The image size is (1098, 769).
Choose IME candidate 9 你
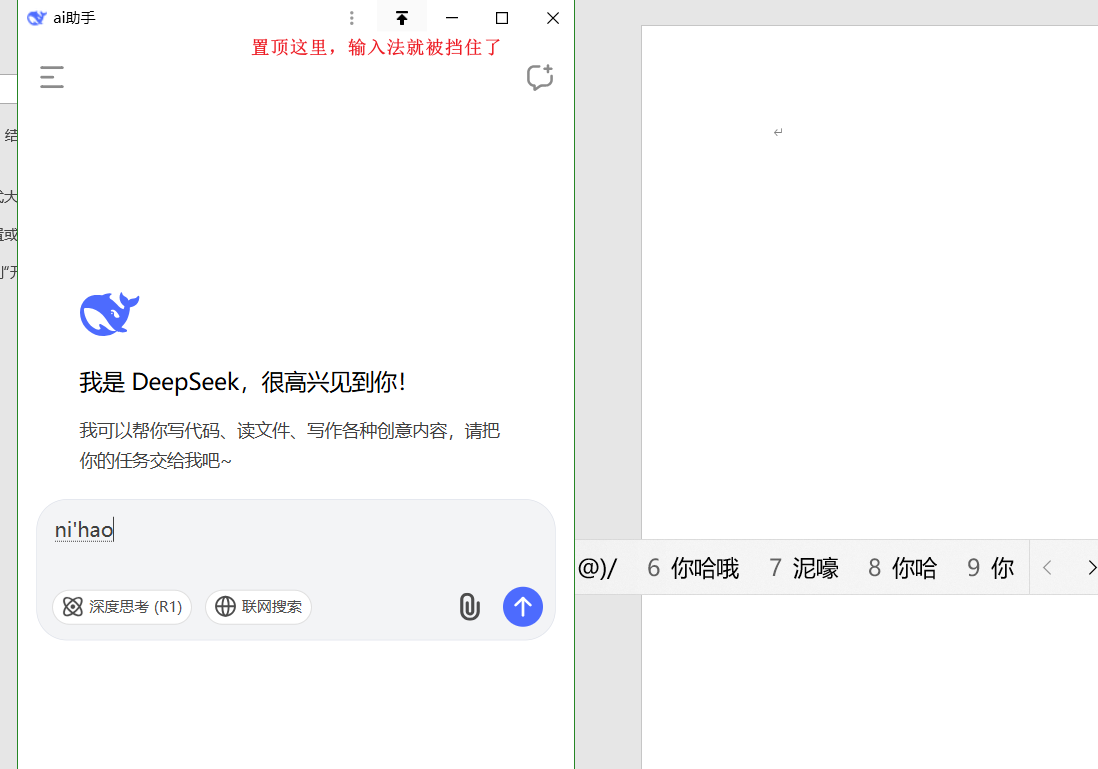991,568
